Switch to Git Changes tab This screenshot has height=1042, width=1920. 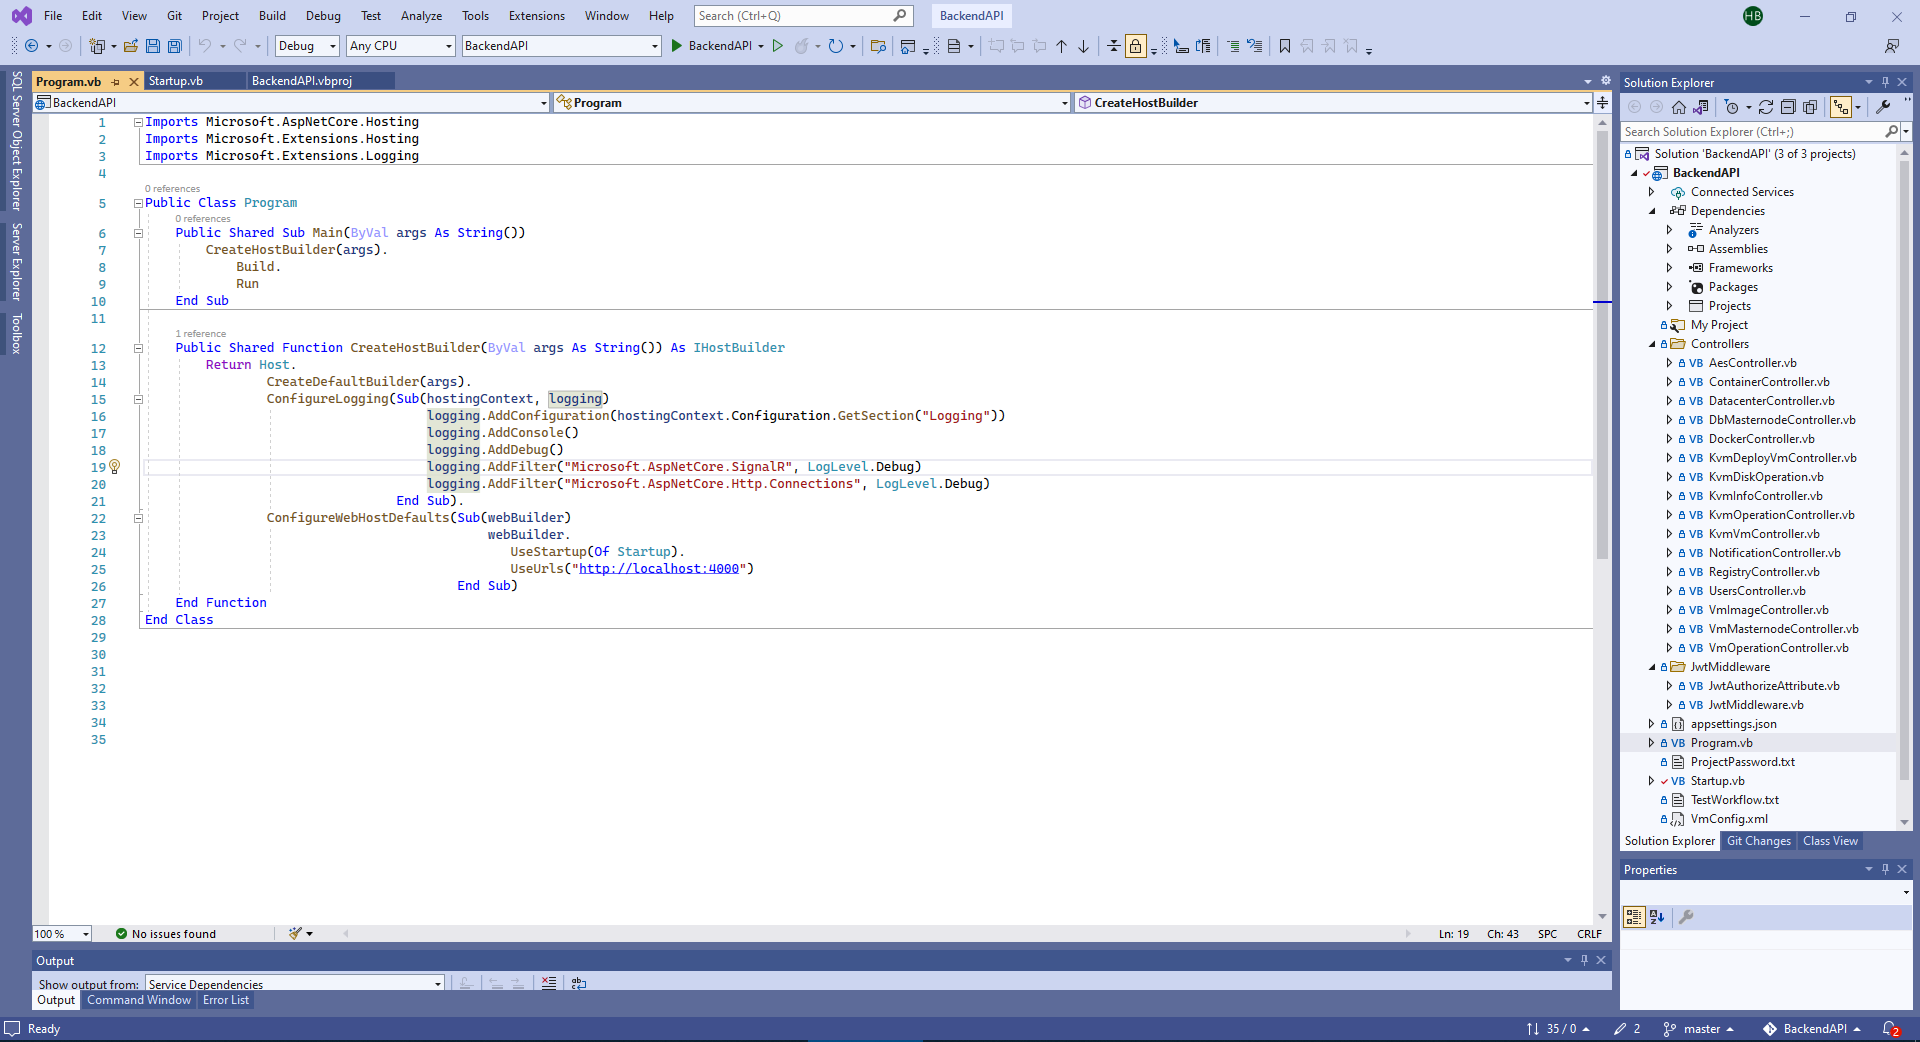pos(1758,841)
